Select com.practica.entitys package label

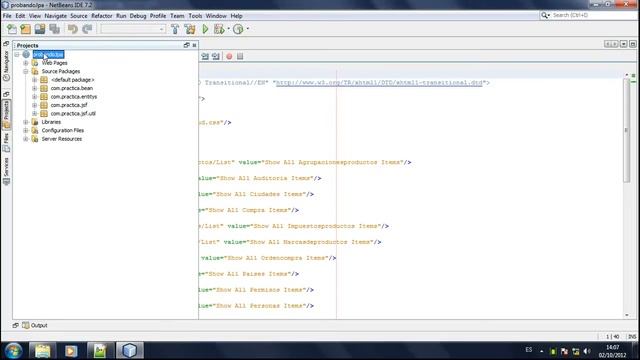73,97
